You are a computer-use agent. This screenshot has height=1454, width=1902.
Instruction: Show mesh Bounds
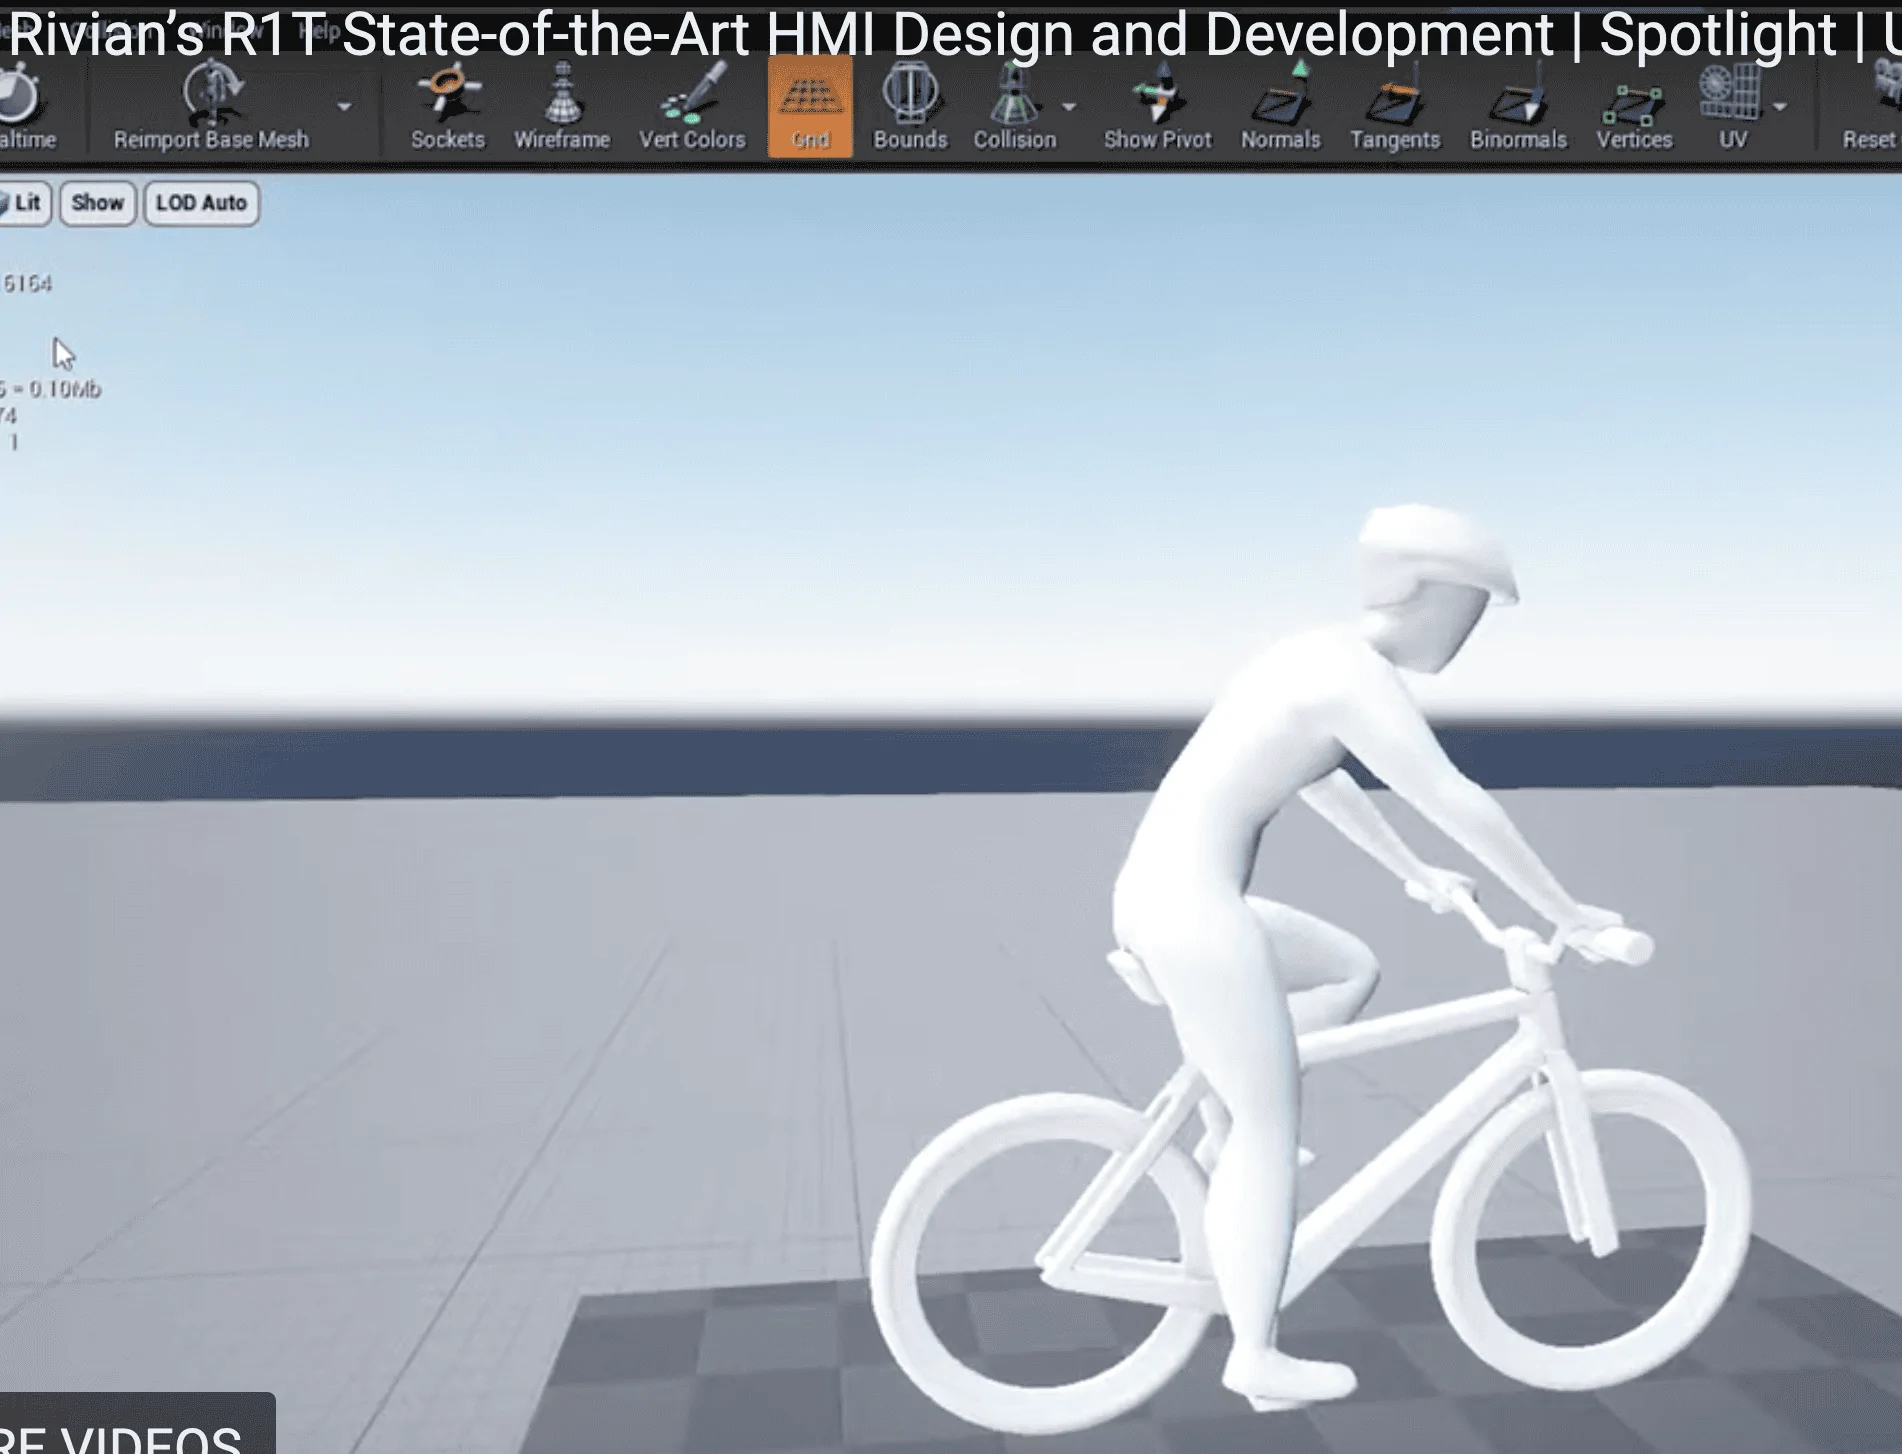click(910, 106)
